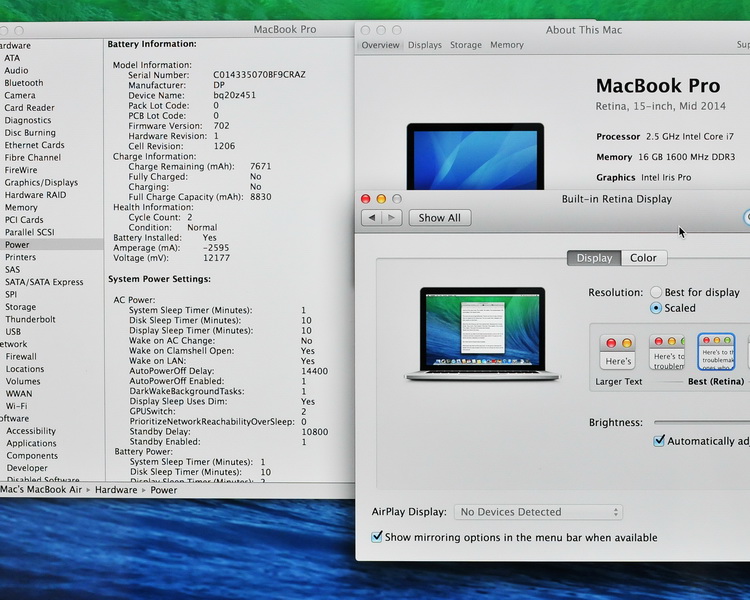The height and width of the screenshot is (600, 750).
Task: Select the Best (Retina) resolution thumbnail
Action: [x=716, y=352]
